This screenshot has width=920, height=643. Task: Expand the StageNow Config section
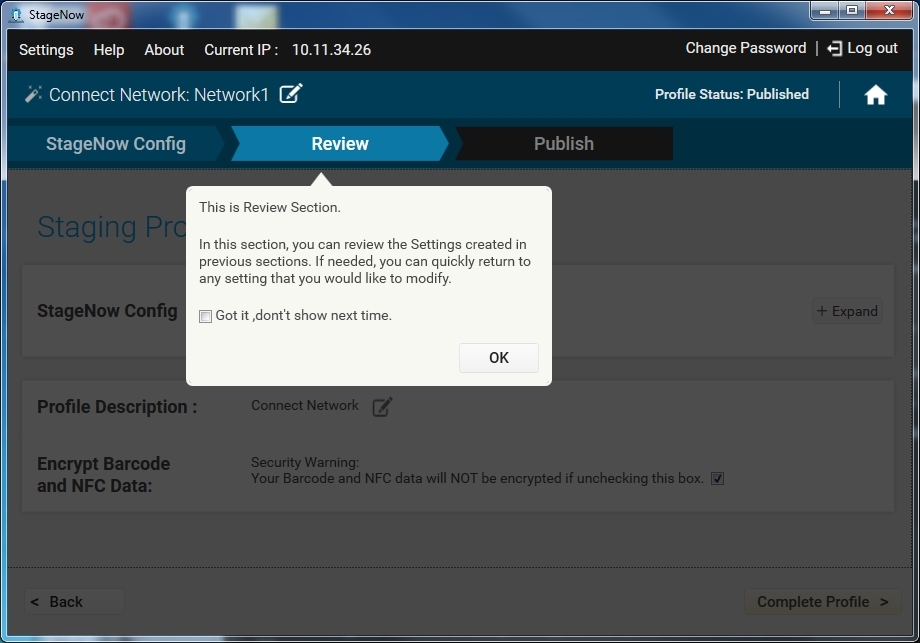[x=847, y=311]
